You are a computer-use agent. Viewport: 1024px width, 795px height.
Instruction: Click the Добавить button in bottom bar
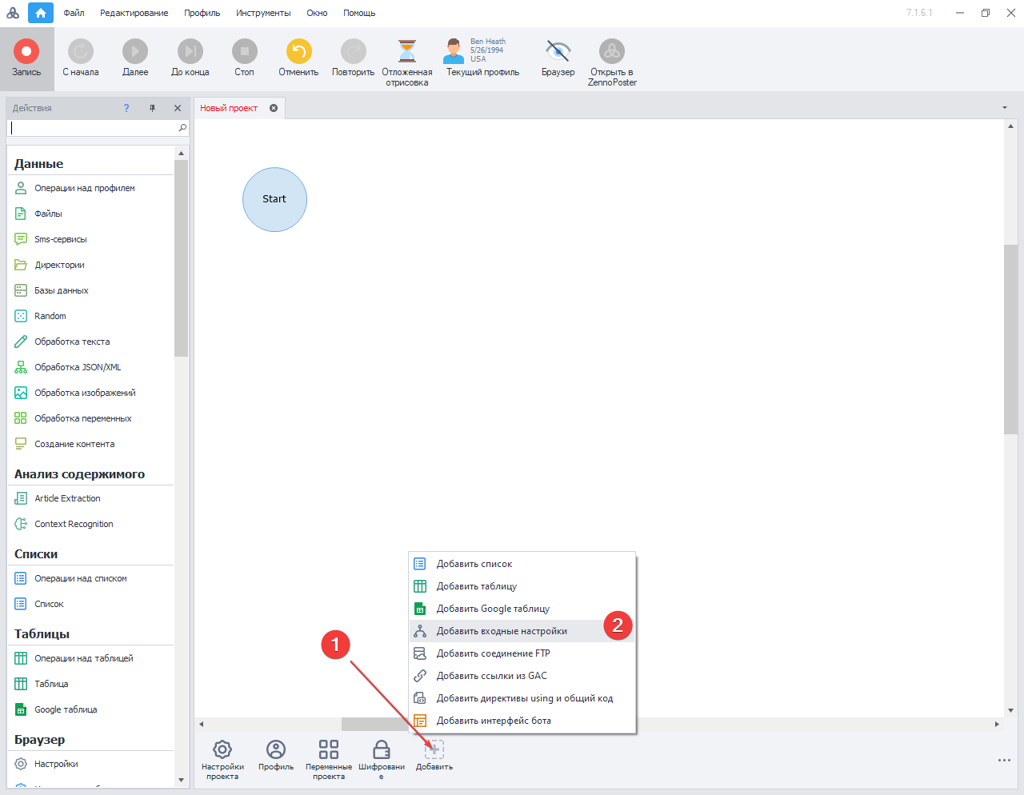(x=434, y=751)
